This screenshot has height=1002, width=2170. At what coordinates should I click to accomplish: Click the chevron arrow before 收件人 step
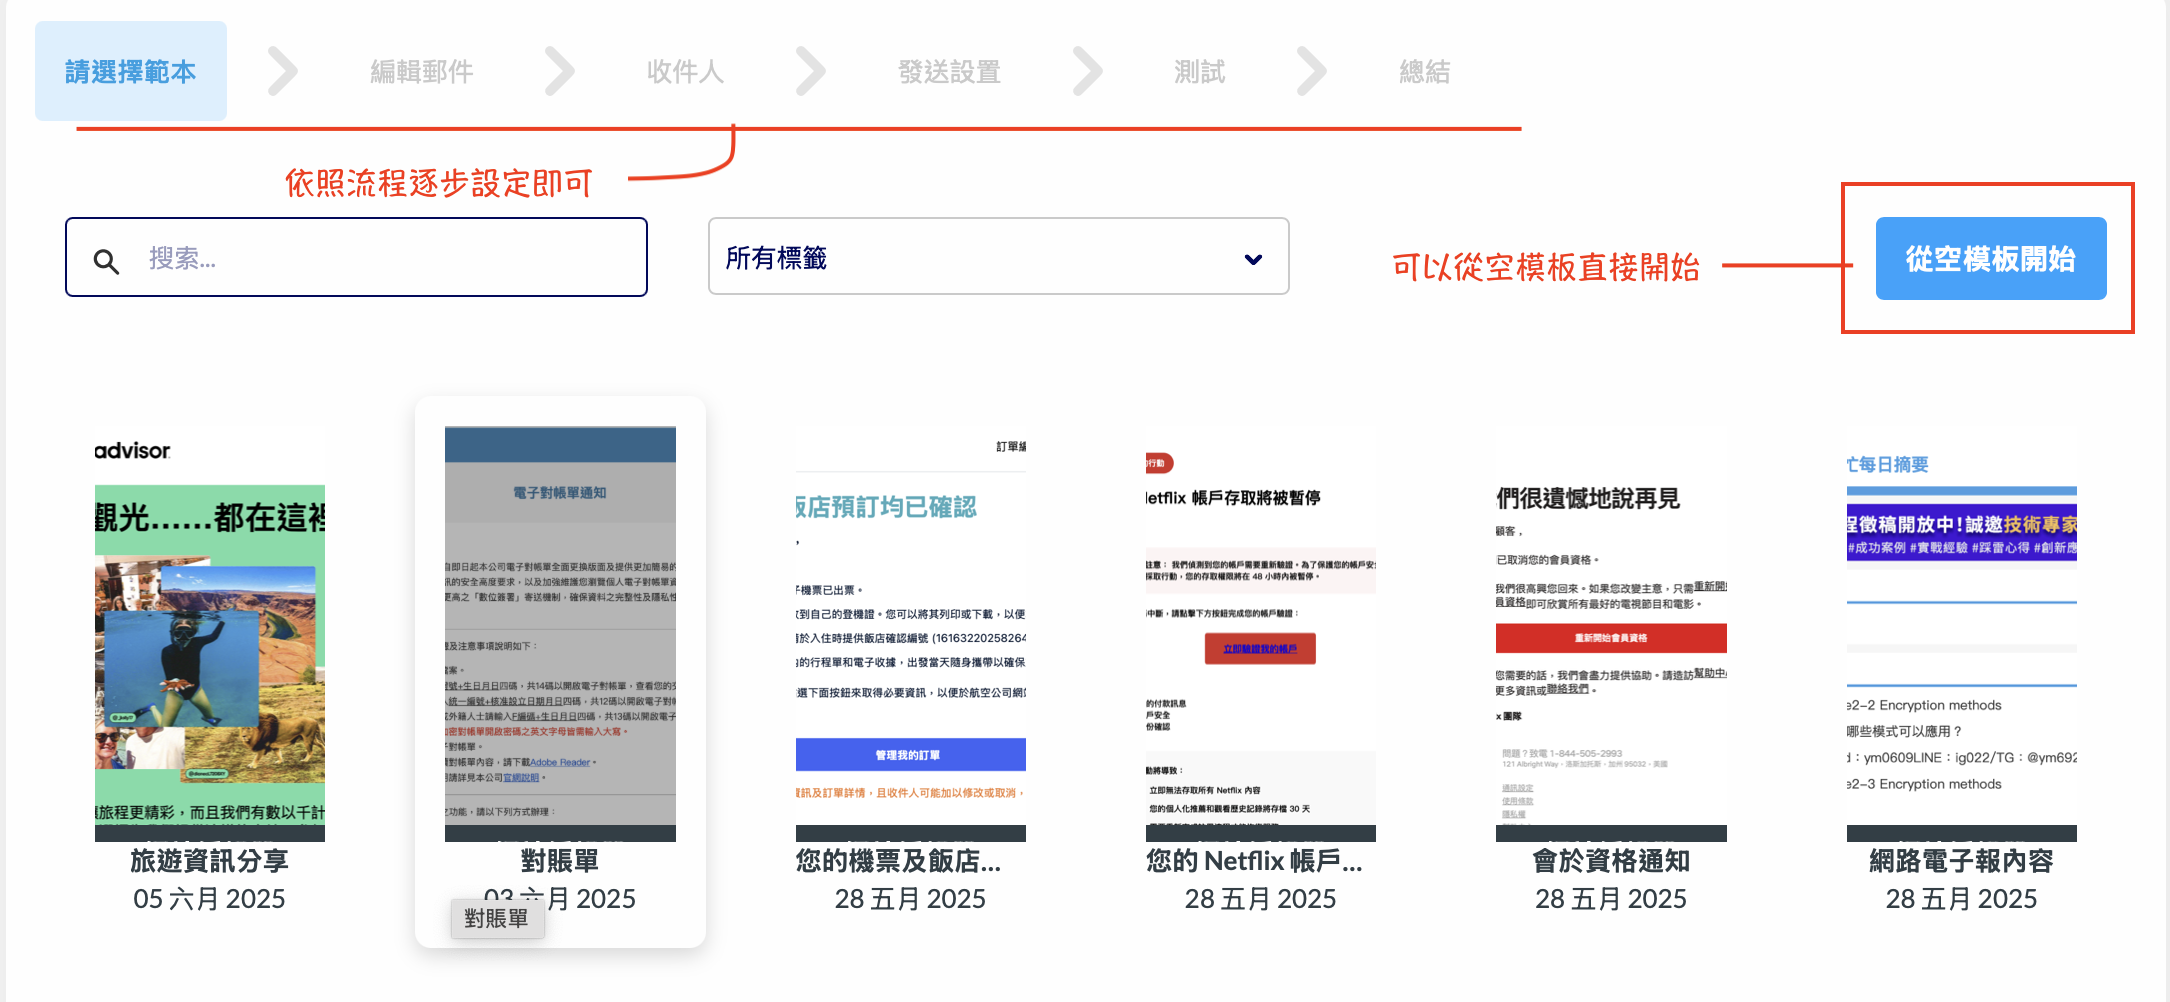pyautogui.click(x=560, y=72)
